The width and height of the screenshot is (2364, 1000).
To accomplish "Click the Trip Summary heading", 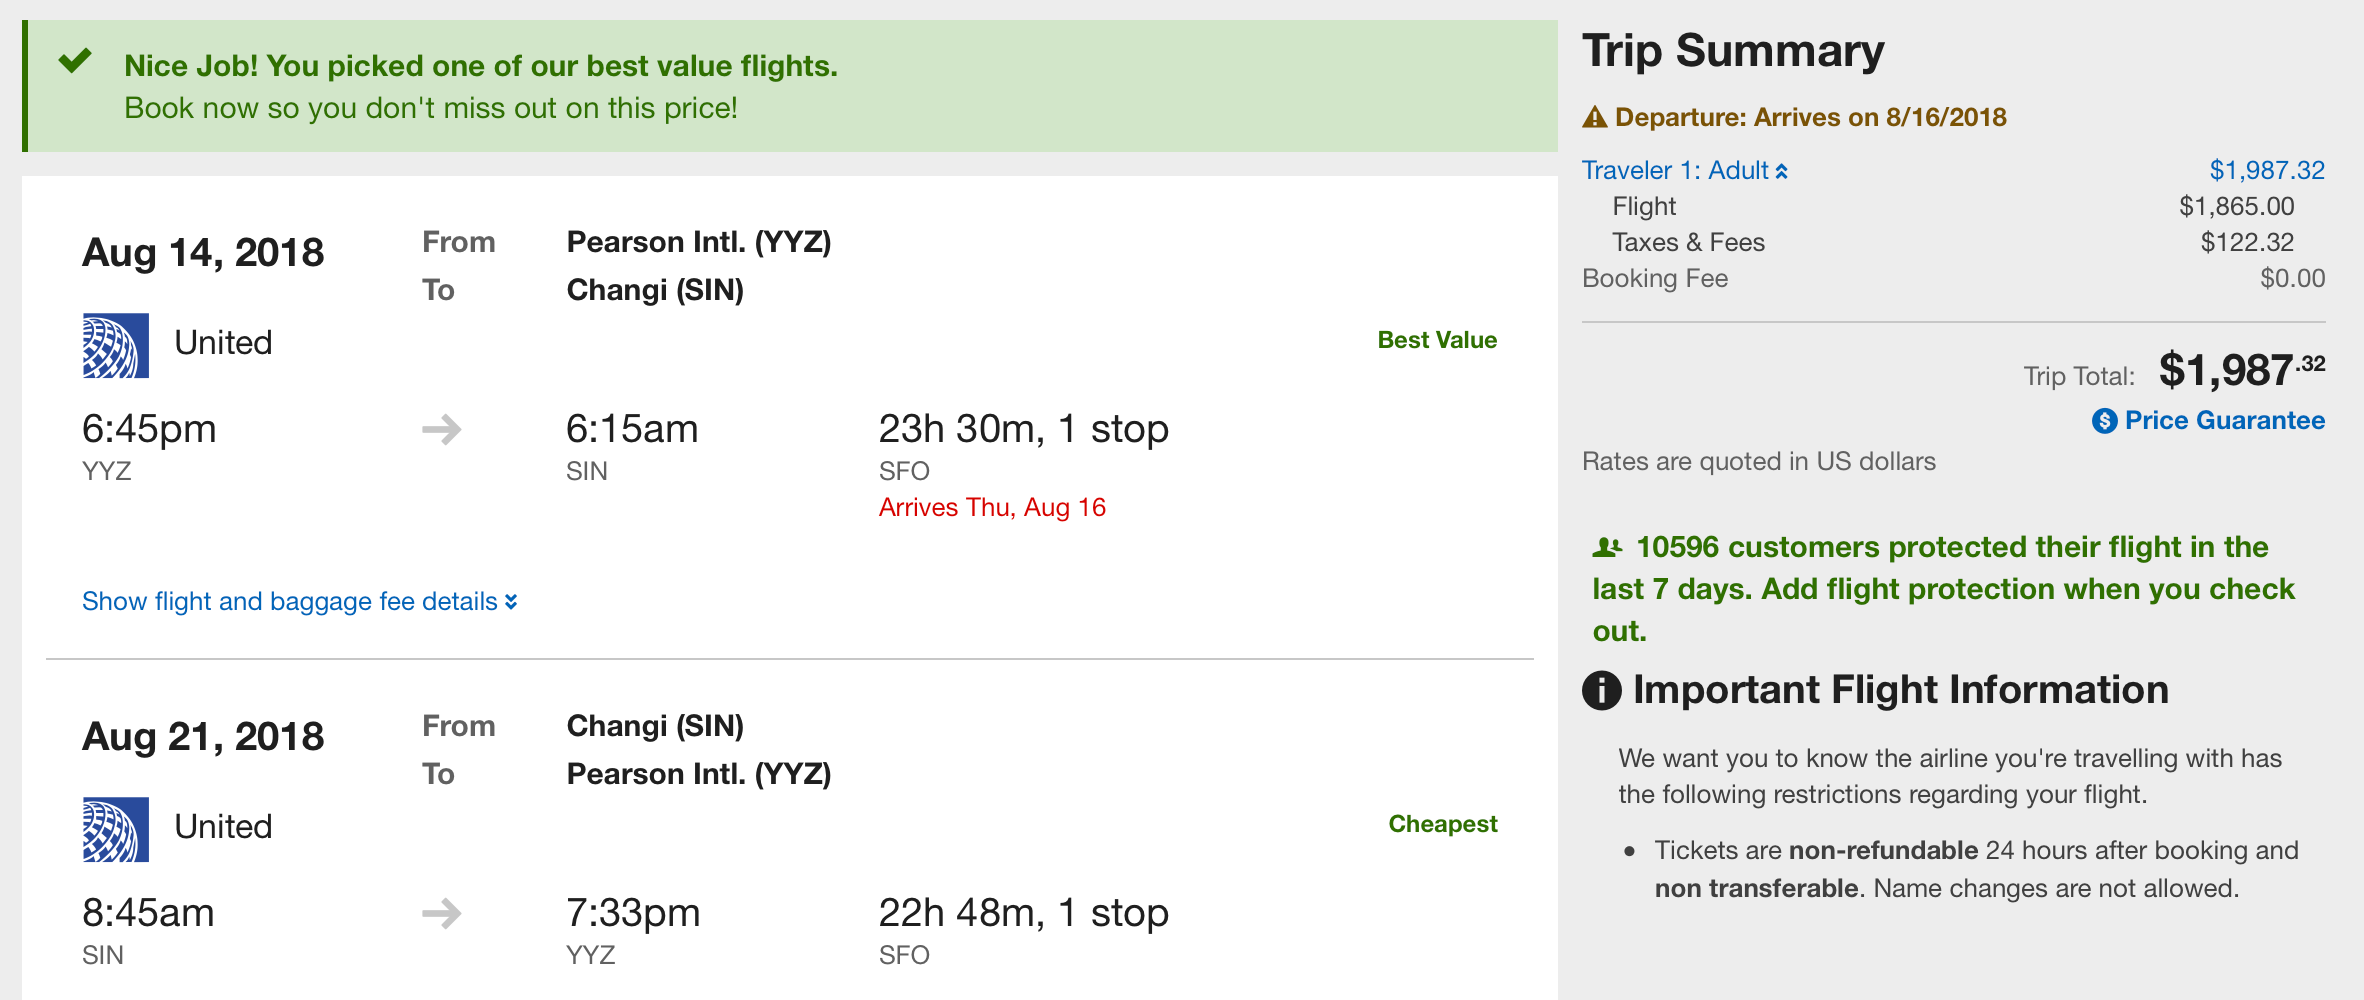I will coord(1732,52).
